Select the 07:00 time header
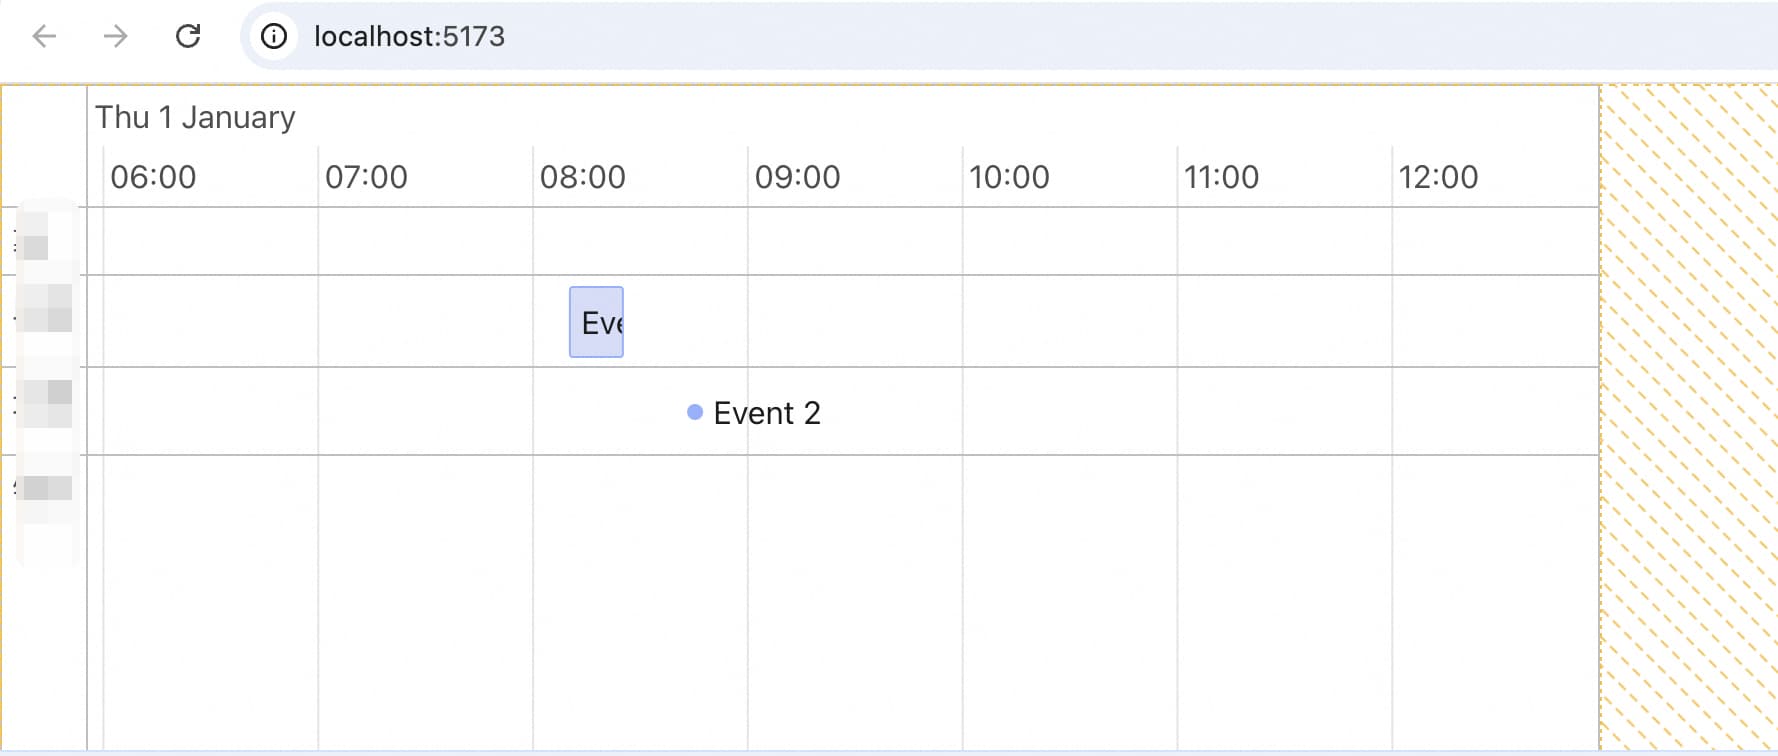Image resolution: width=1778 pixels, height=756 pixels. pyautogui.click(x=366, y=177)
